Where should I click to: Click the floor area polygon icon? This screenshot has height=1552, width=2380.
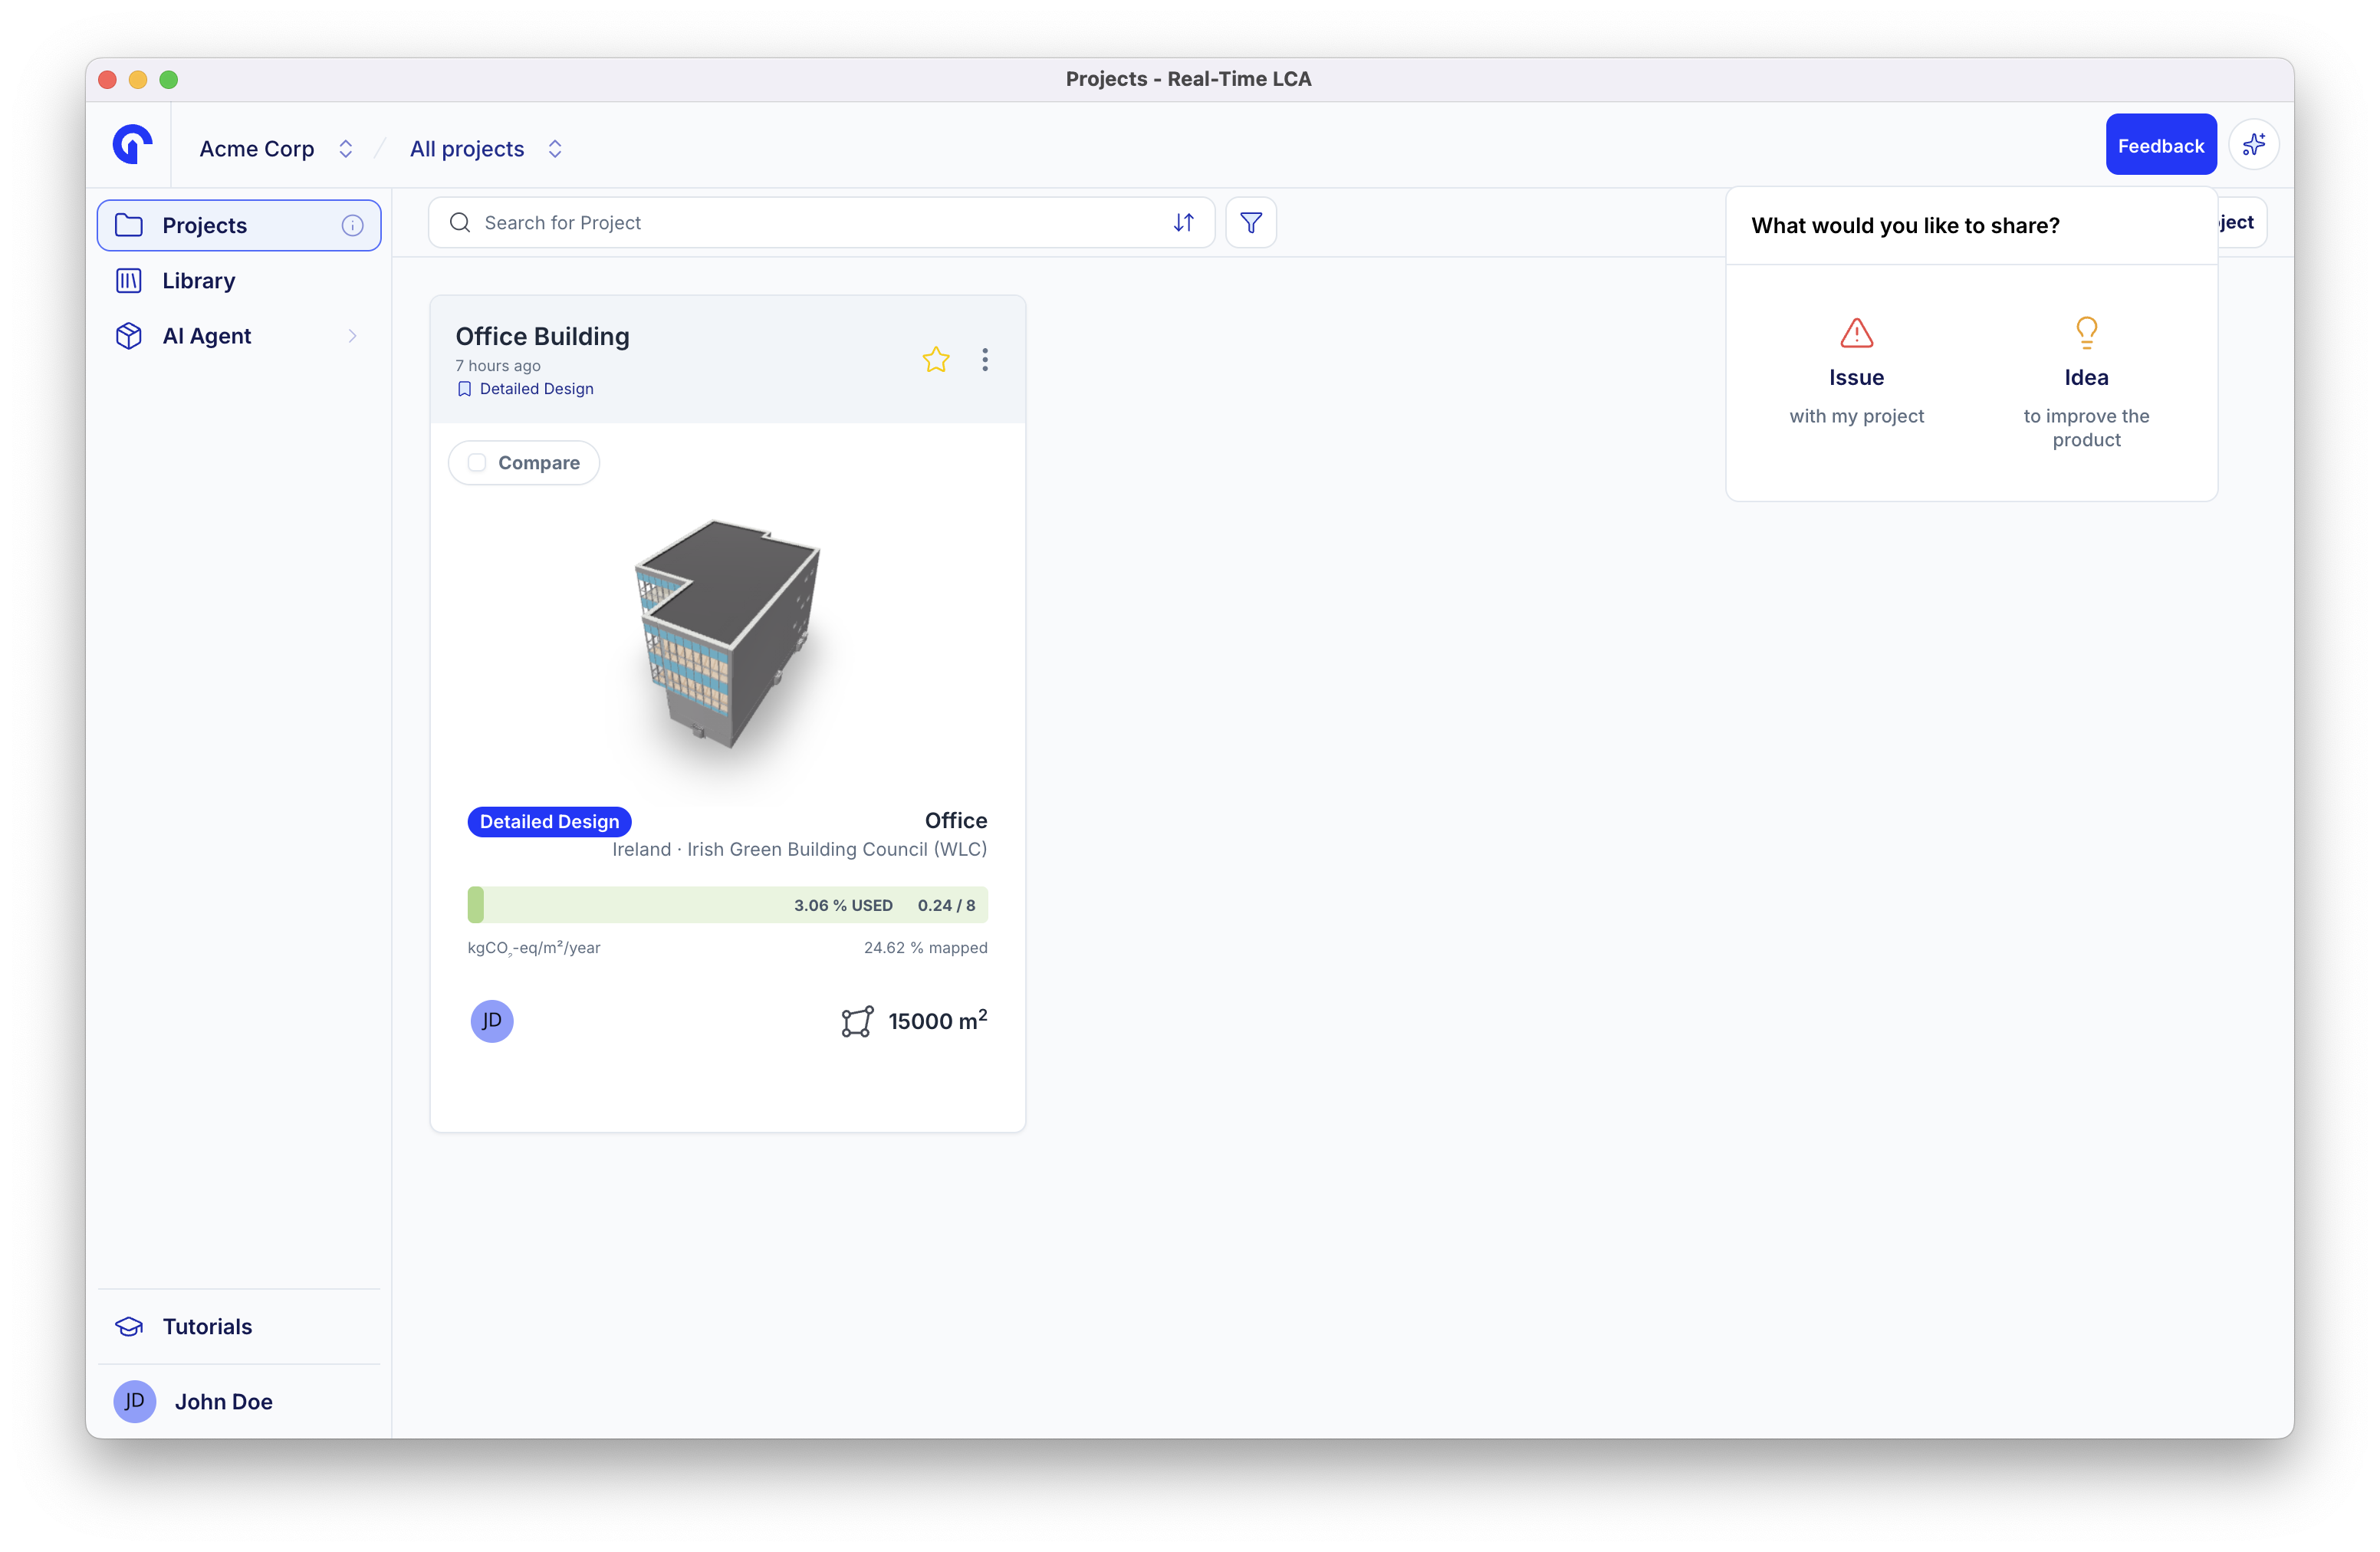[x=857, y=1021]
